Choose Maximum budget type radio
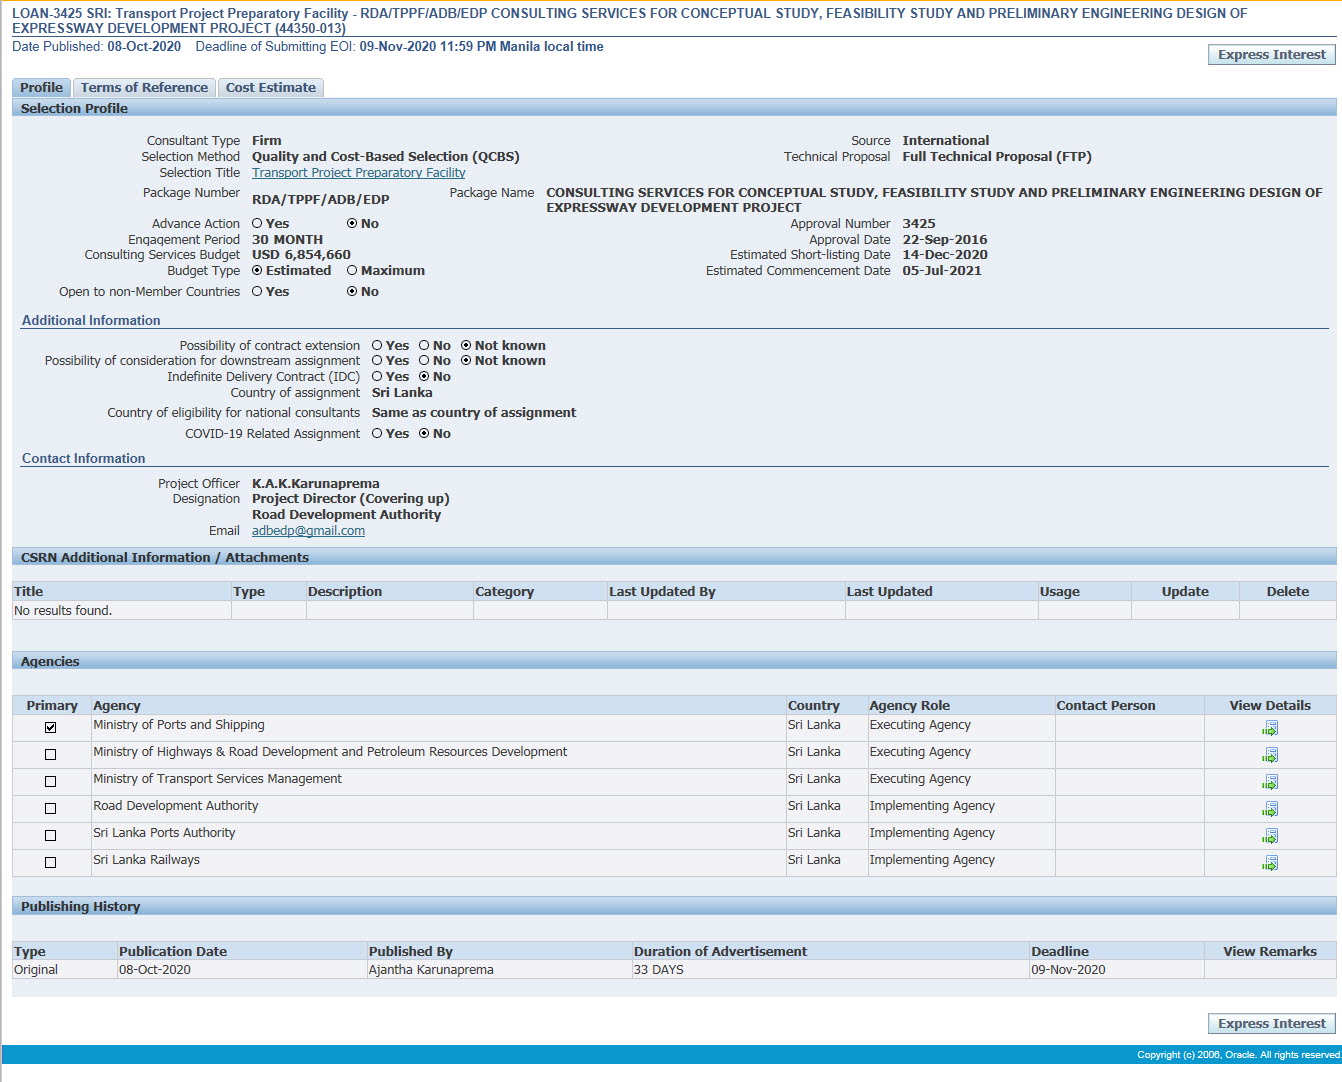 coord(352,271)
